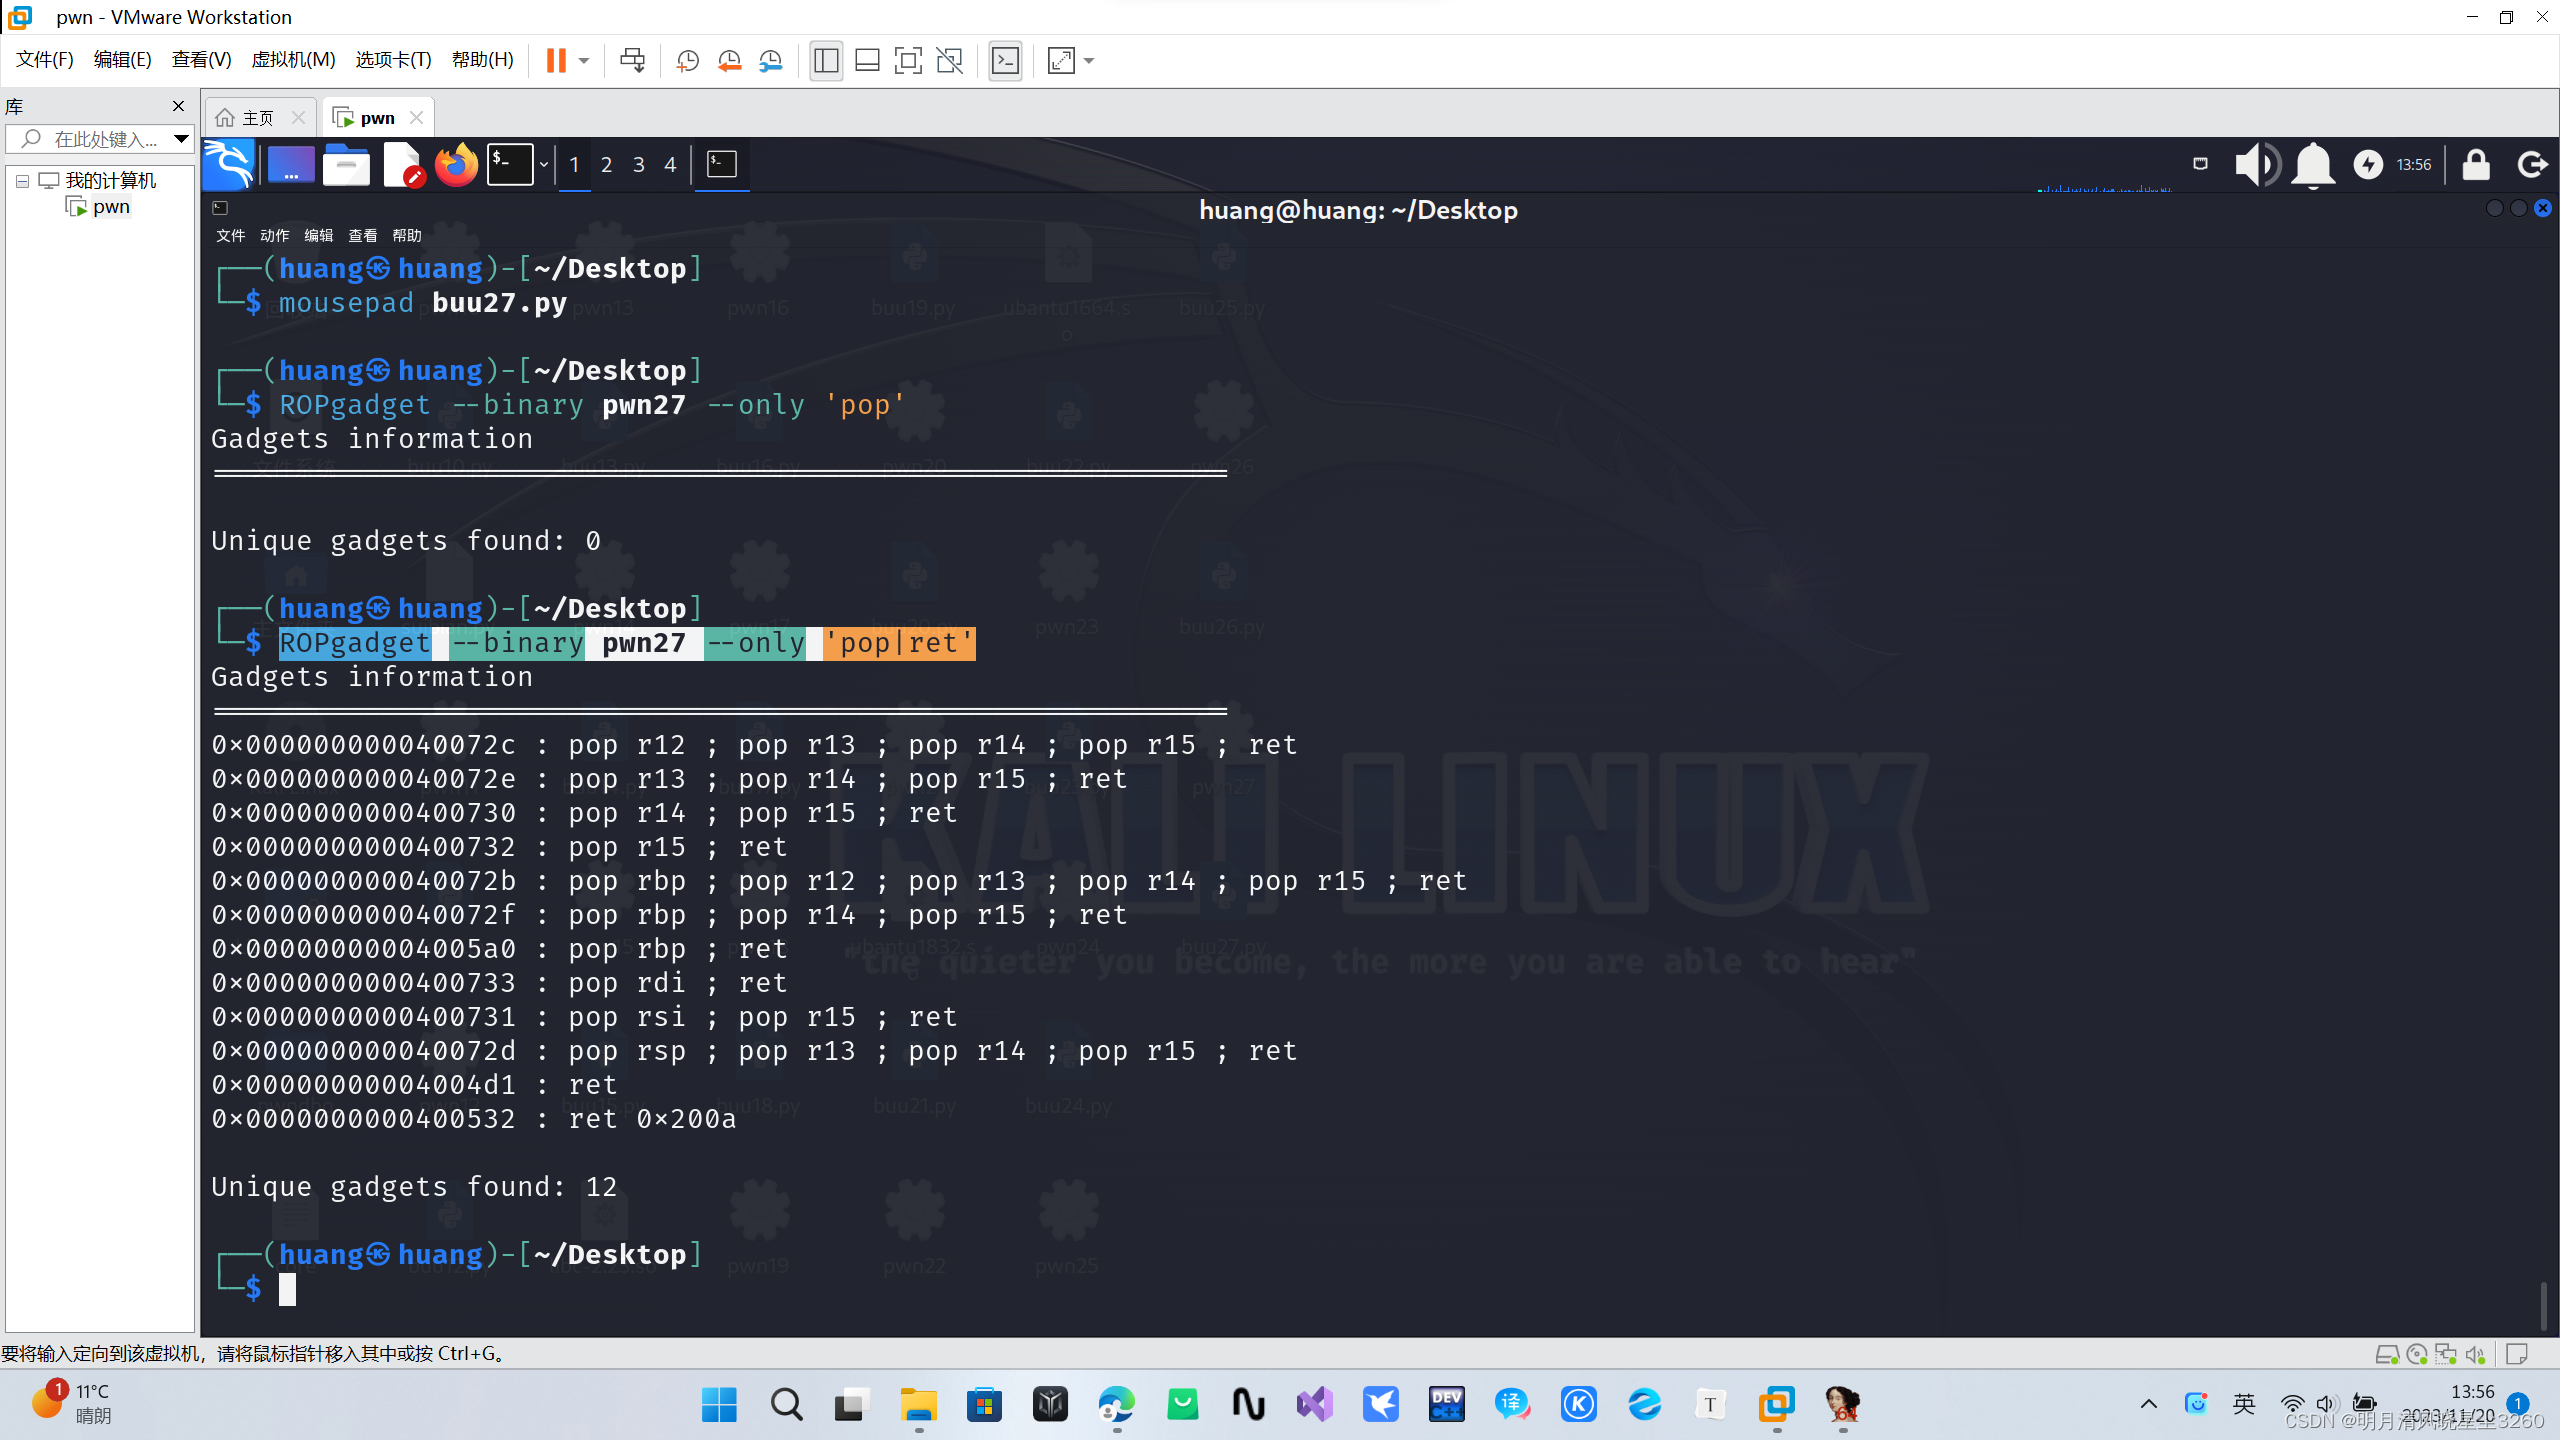Click the Dev-C++ taskbar icon
This screenshot has width=2560, height=1440.
click(x=1446, y=1405)
